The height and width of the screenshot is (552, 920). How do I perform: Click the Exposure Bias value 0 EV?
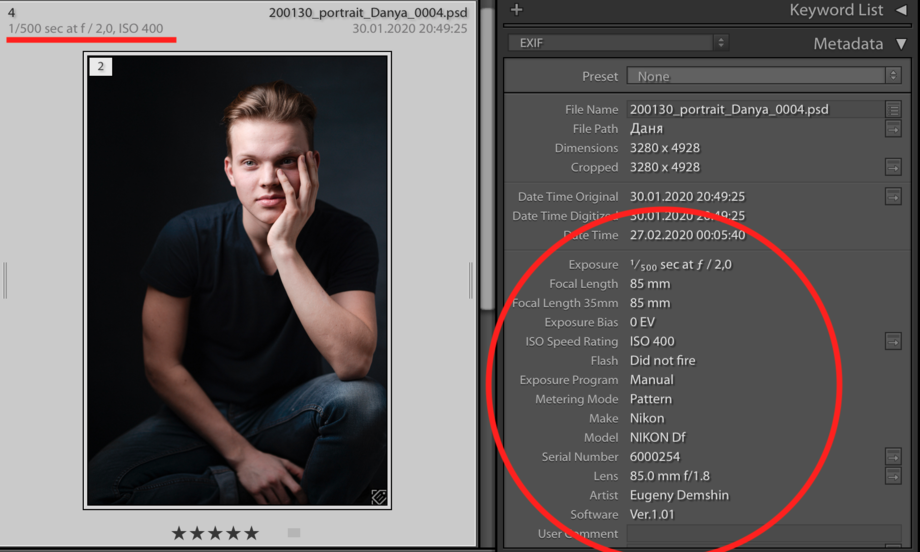pyautogui.click(x=642, y=322)
